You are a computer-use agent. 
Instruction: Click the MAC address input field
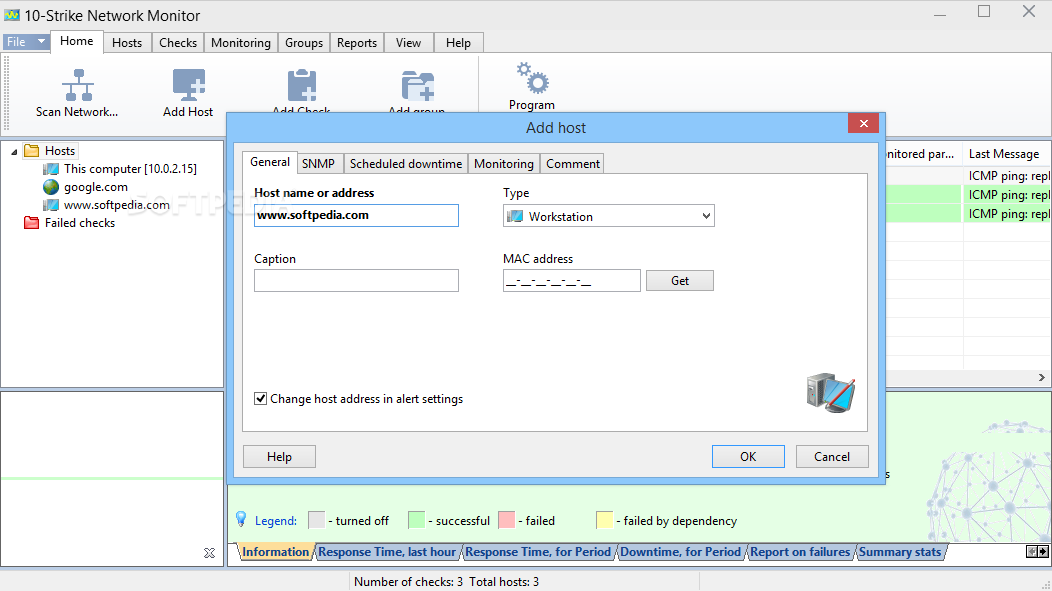(572, 280)
